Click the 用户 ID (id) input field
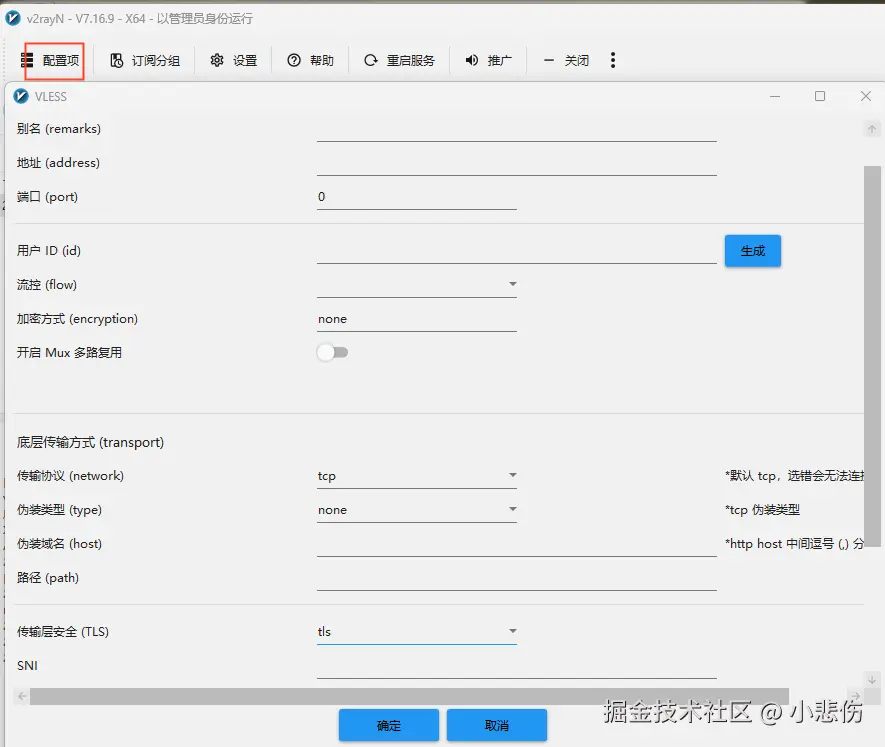 (516, 251)
